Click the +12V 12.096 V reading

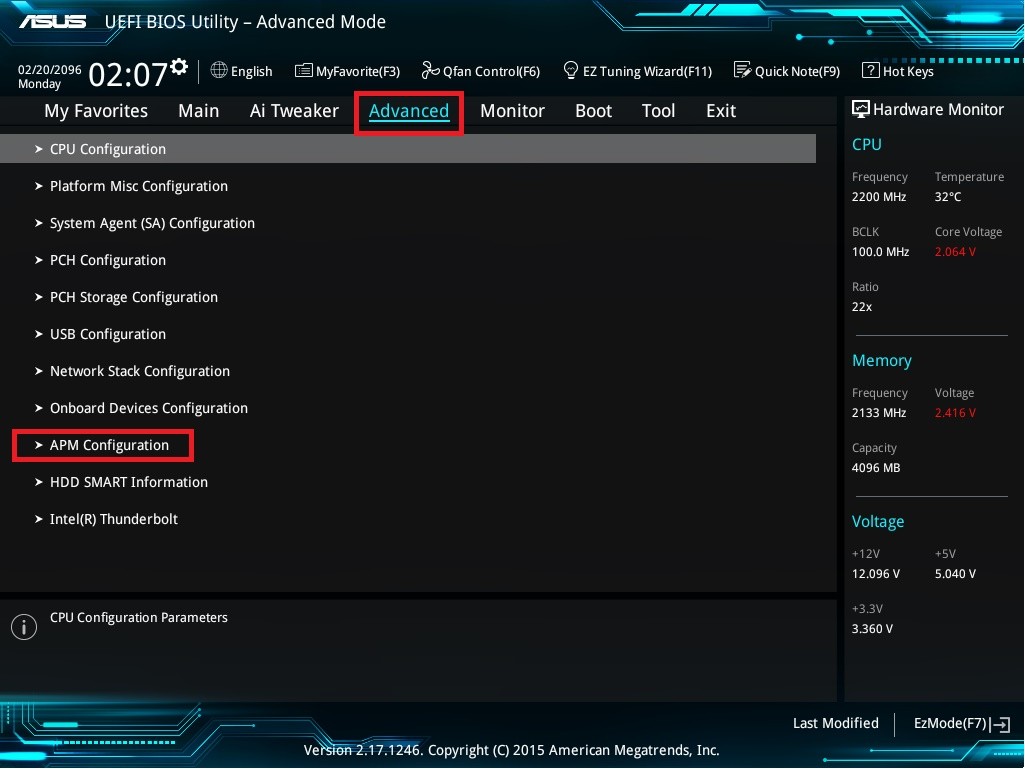point(875,573)
